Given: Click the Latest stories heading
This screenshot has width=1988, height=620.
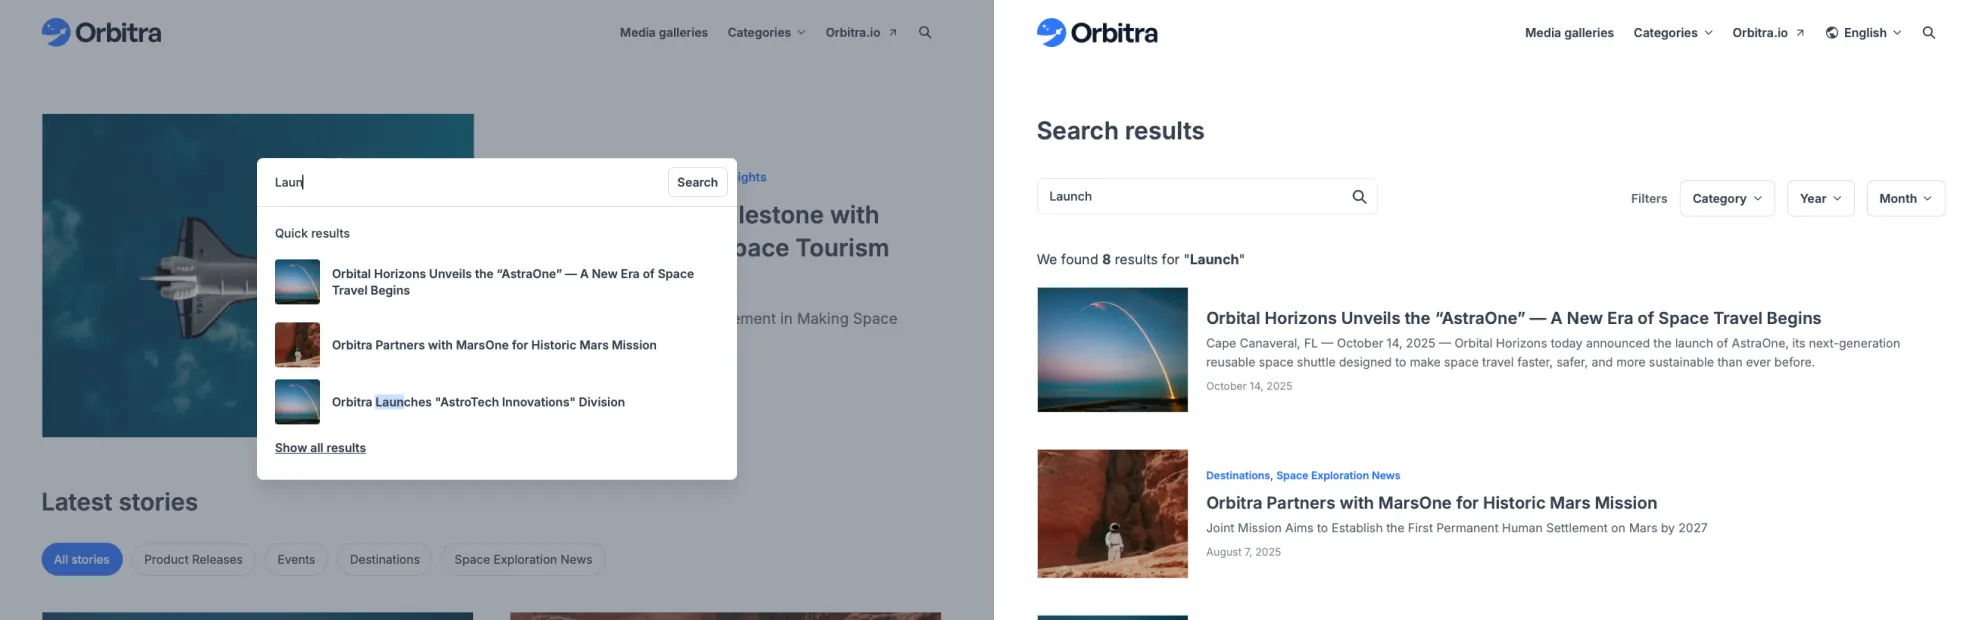Looking at the screenshot, I should pyautogui.click(x=119, y=502).
